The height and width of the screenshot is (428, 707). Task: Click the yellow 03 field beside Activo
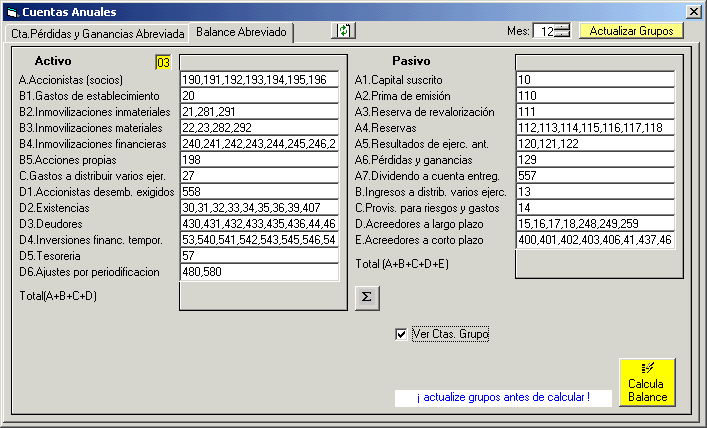163,63
